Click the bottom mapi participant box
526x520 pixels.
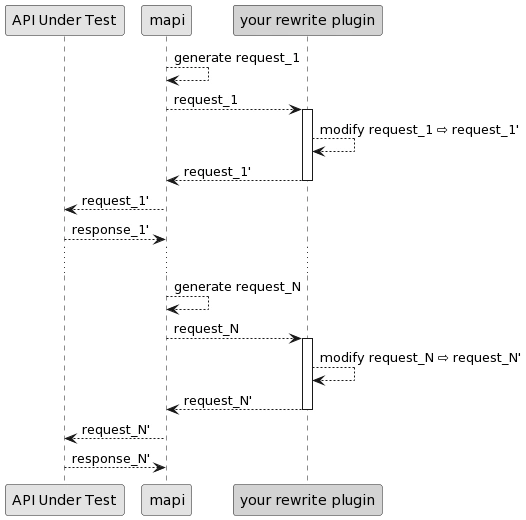click(166, 500)
